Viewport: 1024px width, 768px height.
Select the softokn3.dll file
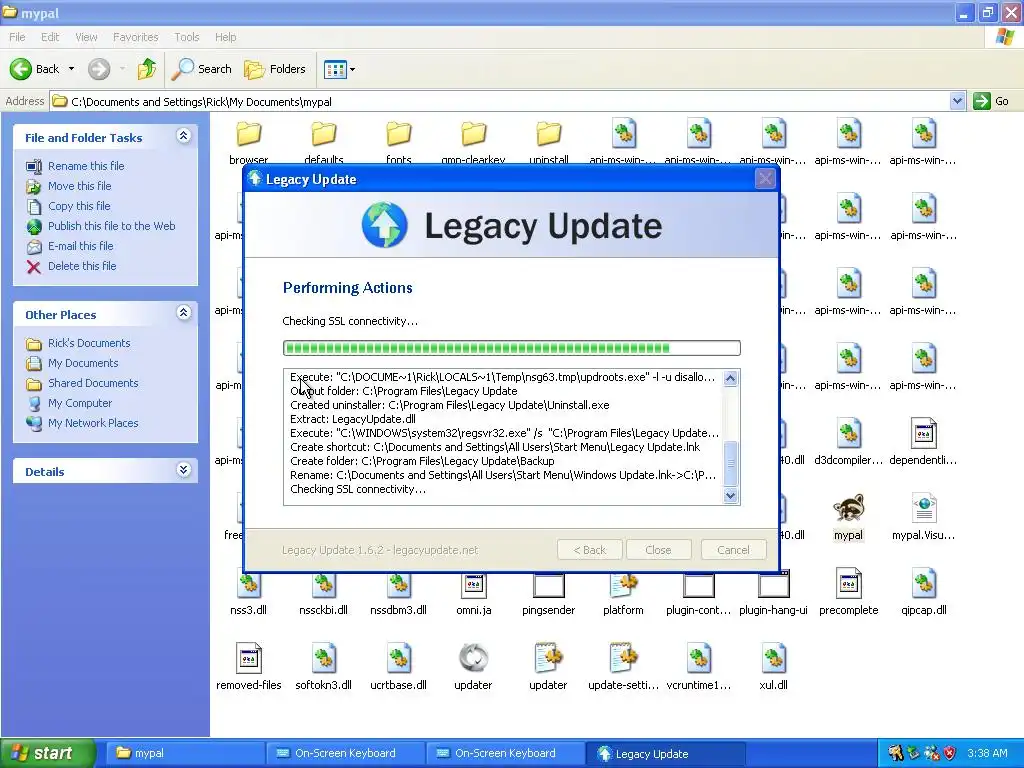click(323, 667)
